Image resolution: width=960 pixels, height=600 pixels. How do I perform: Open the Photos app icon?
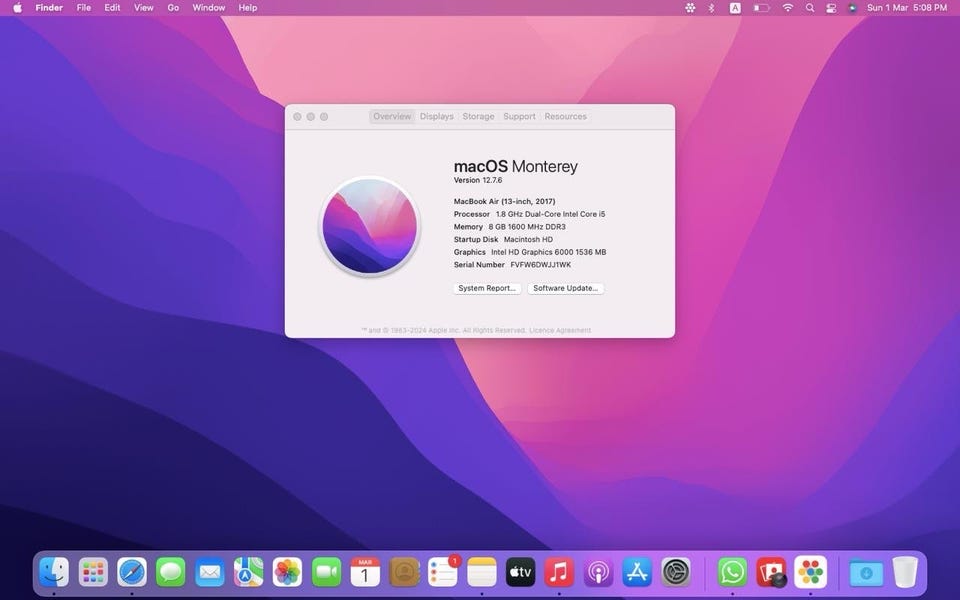point(288,572)
